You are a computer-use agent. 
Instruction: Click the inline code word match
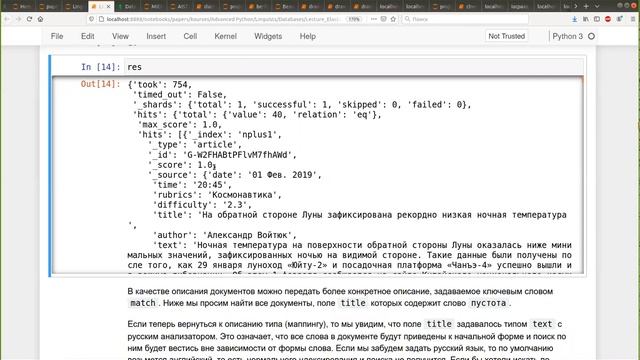(x=143, y=303)
